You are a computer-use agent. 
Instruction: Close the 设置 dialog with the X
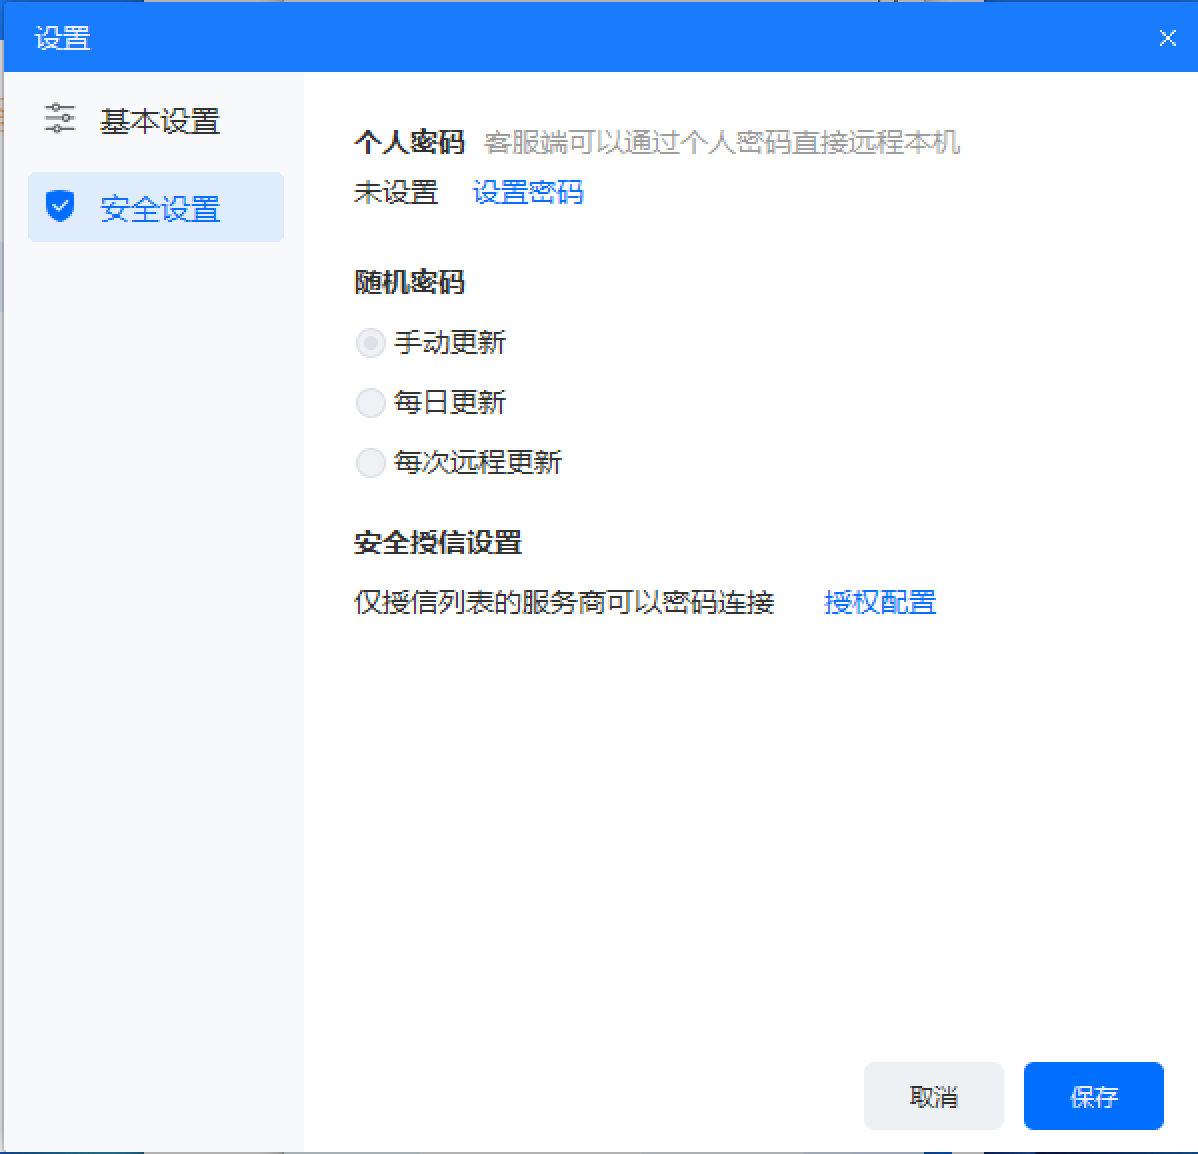coord(1167,38)
